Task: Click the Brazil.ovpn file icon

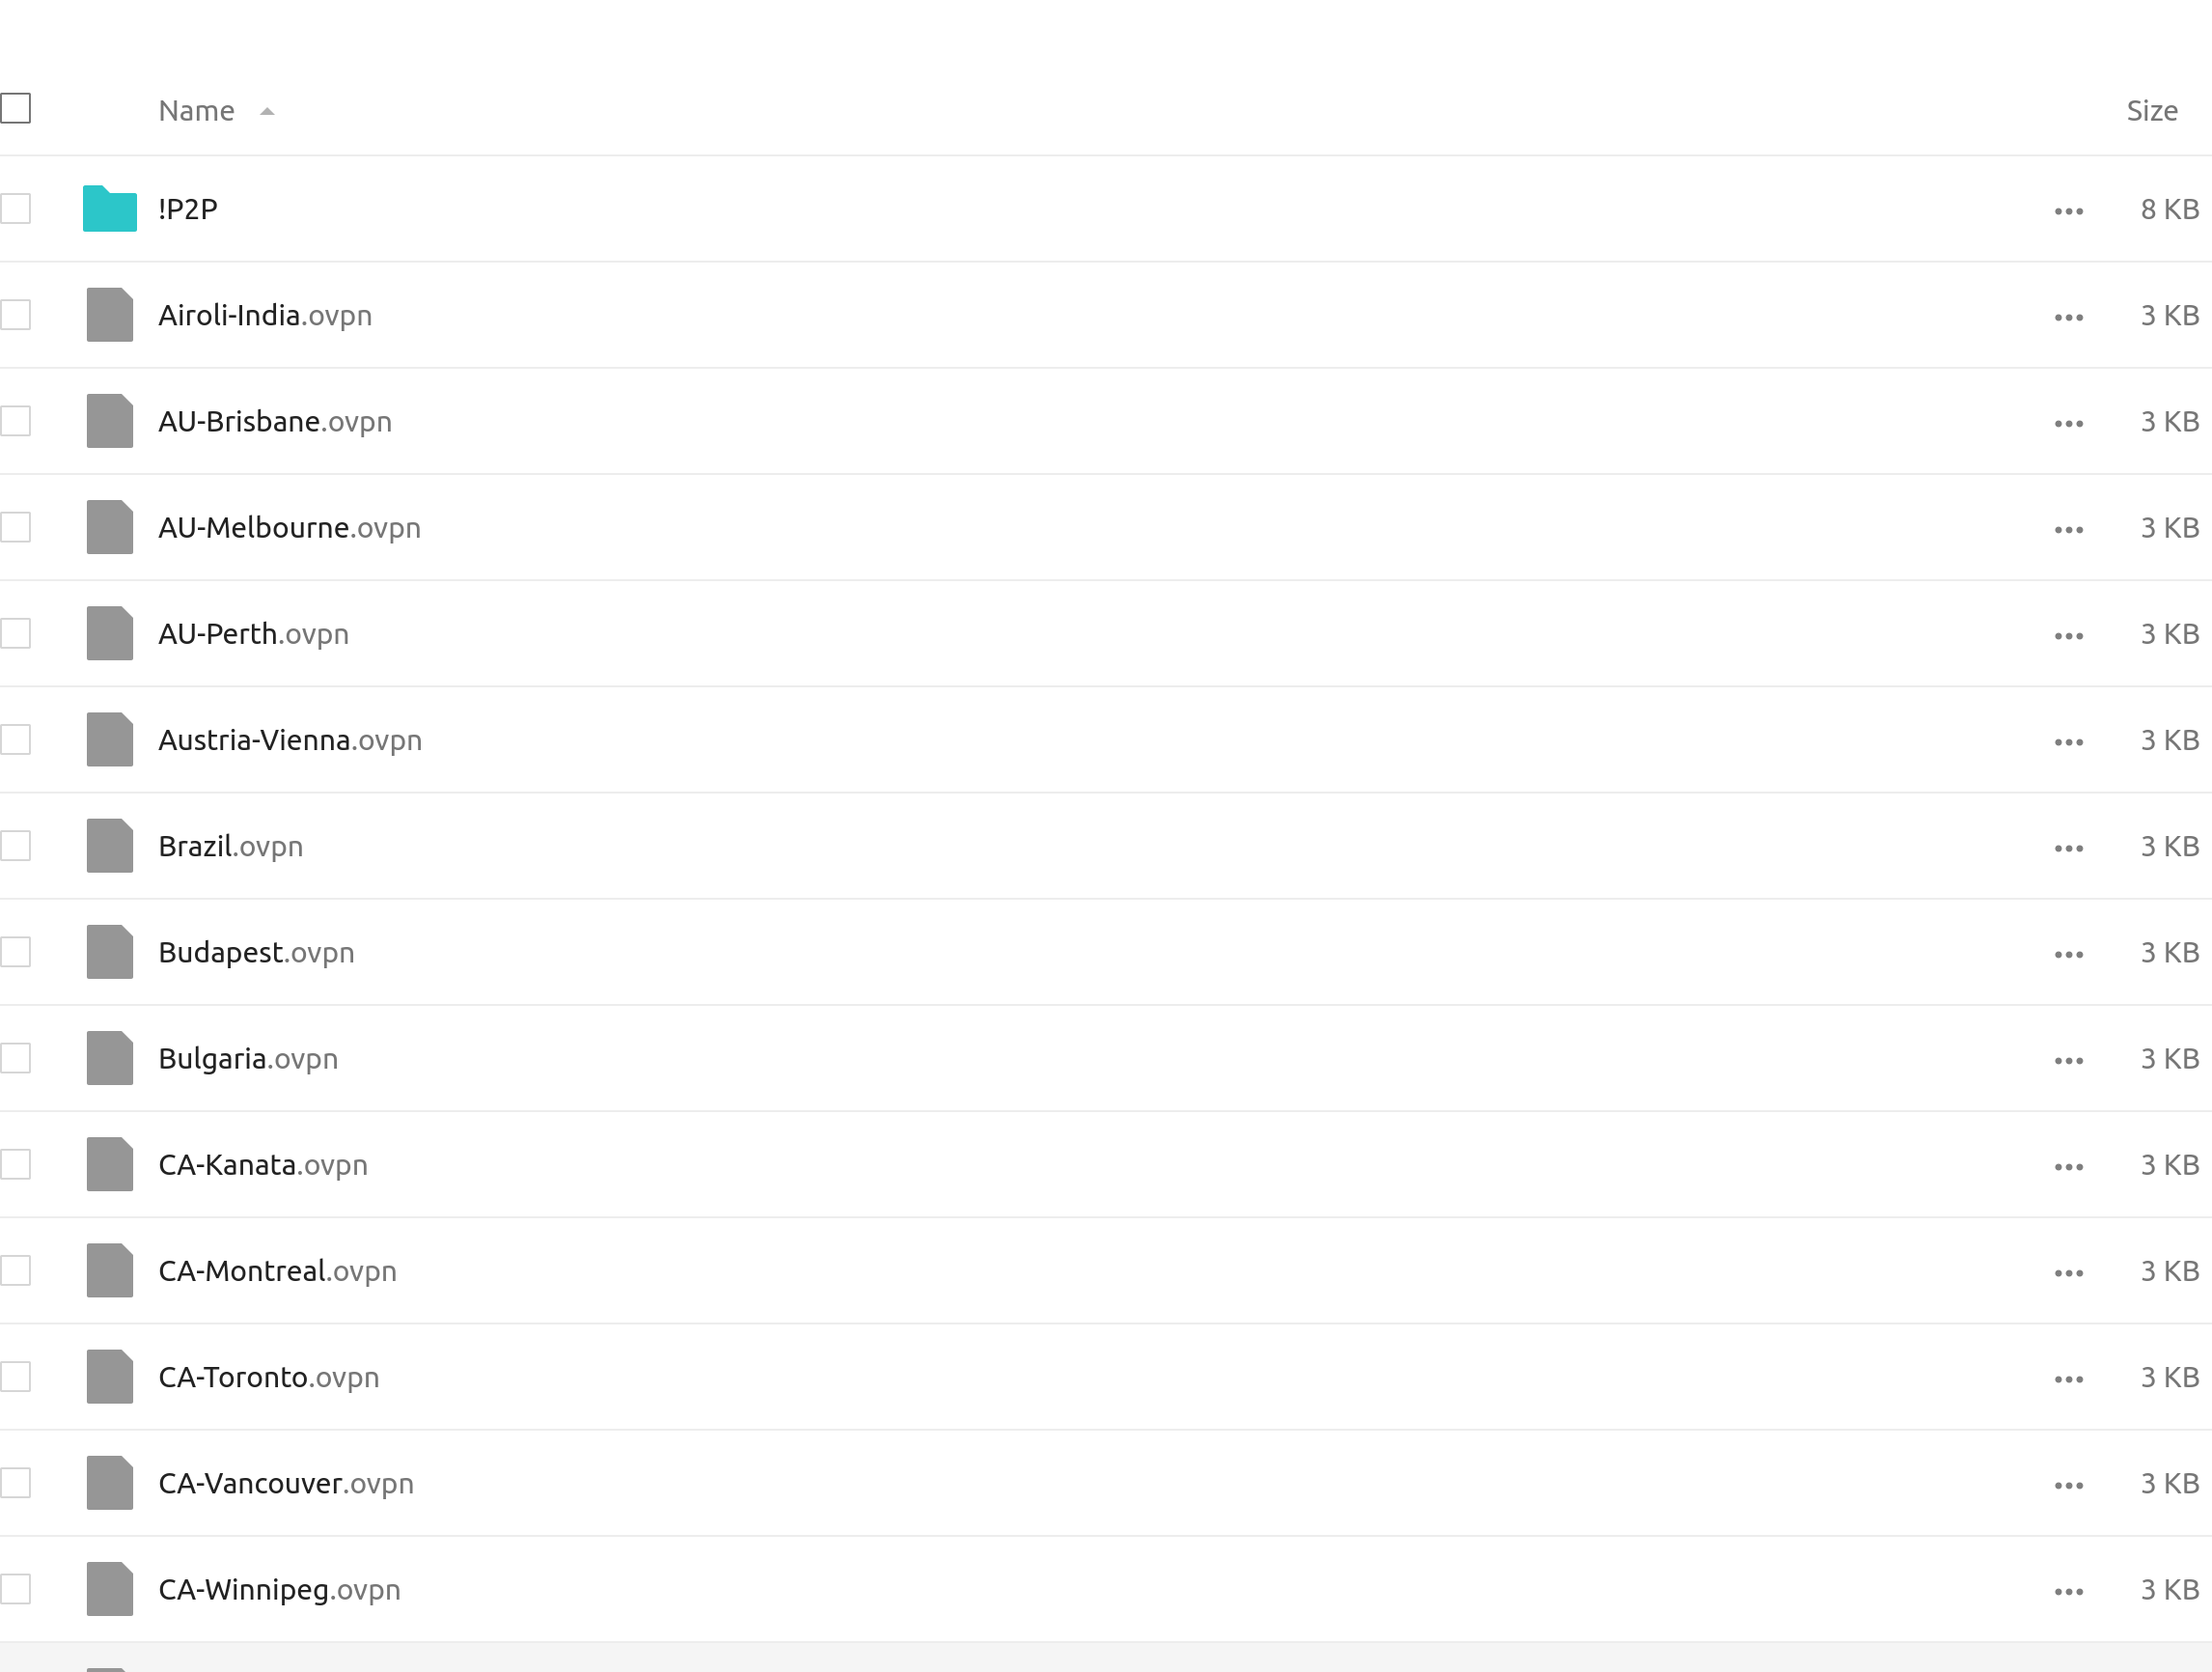Action: tap(108, 845)
